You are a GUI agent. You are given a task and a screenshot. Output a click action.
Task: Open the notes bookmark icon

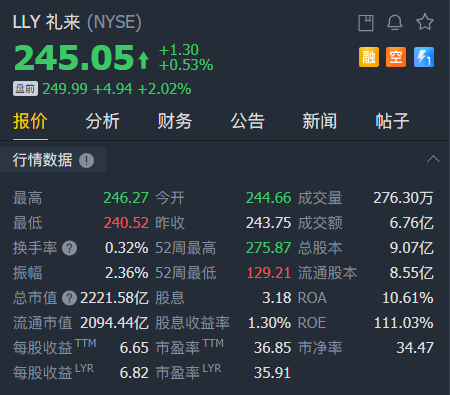[x=366, y=23]
